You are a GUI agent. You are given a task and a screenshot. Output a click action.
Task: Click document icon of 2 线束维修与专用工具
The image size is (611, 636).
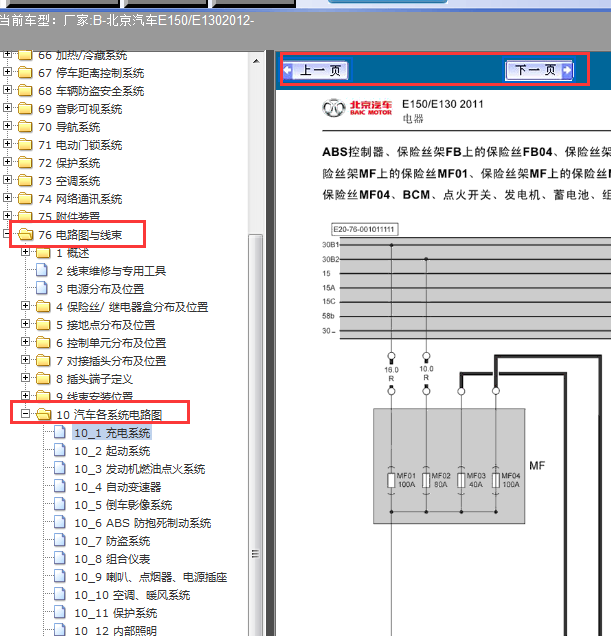pyautogui.click(x=41, y=270)
